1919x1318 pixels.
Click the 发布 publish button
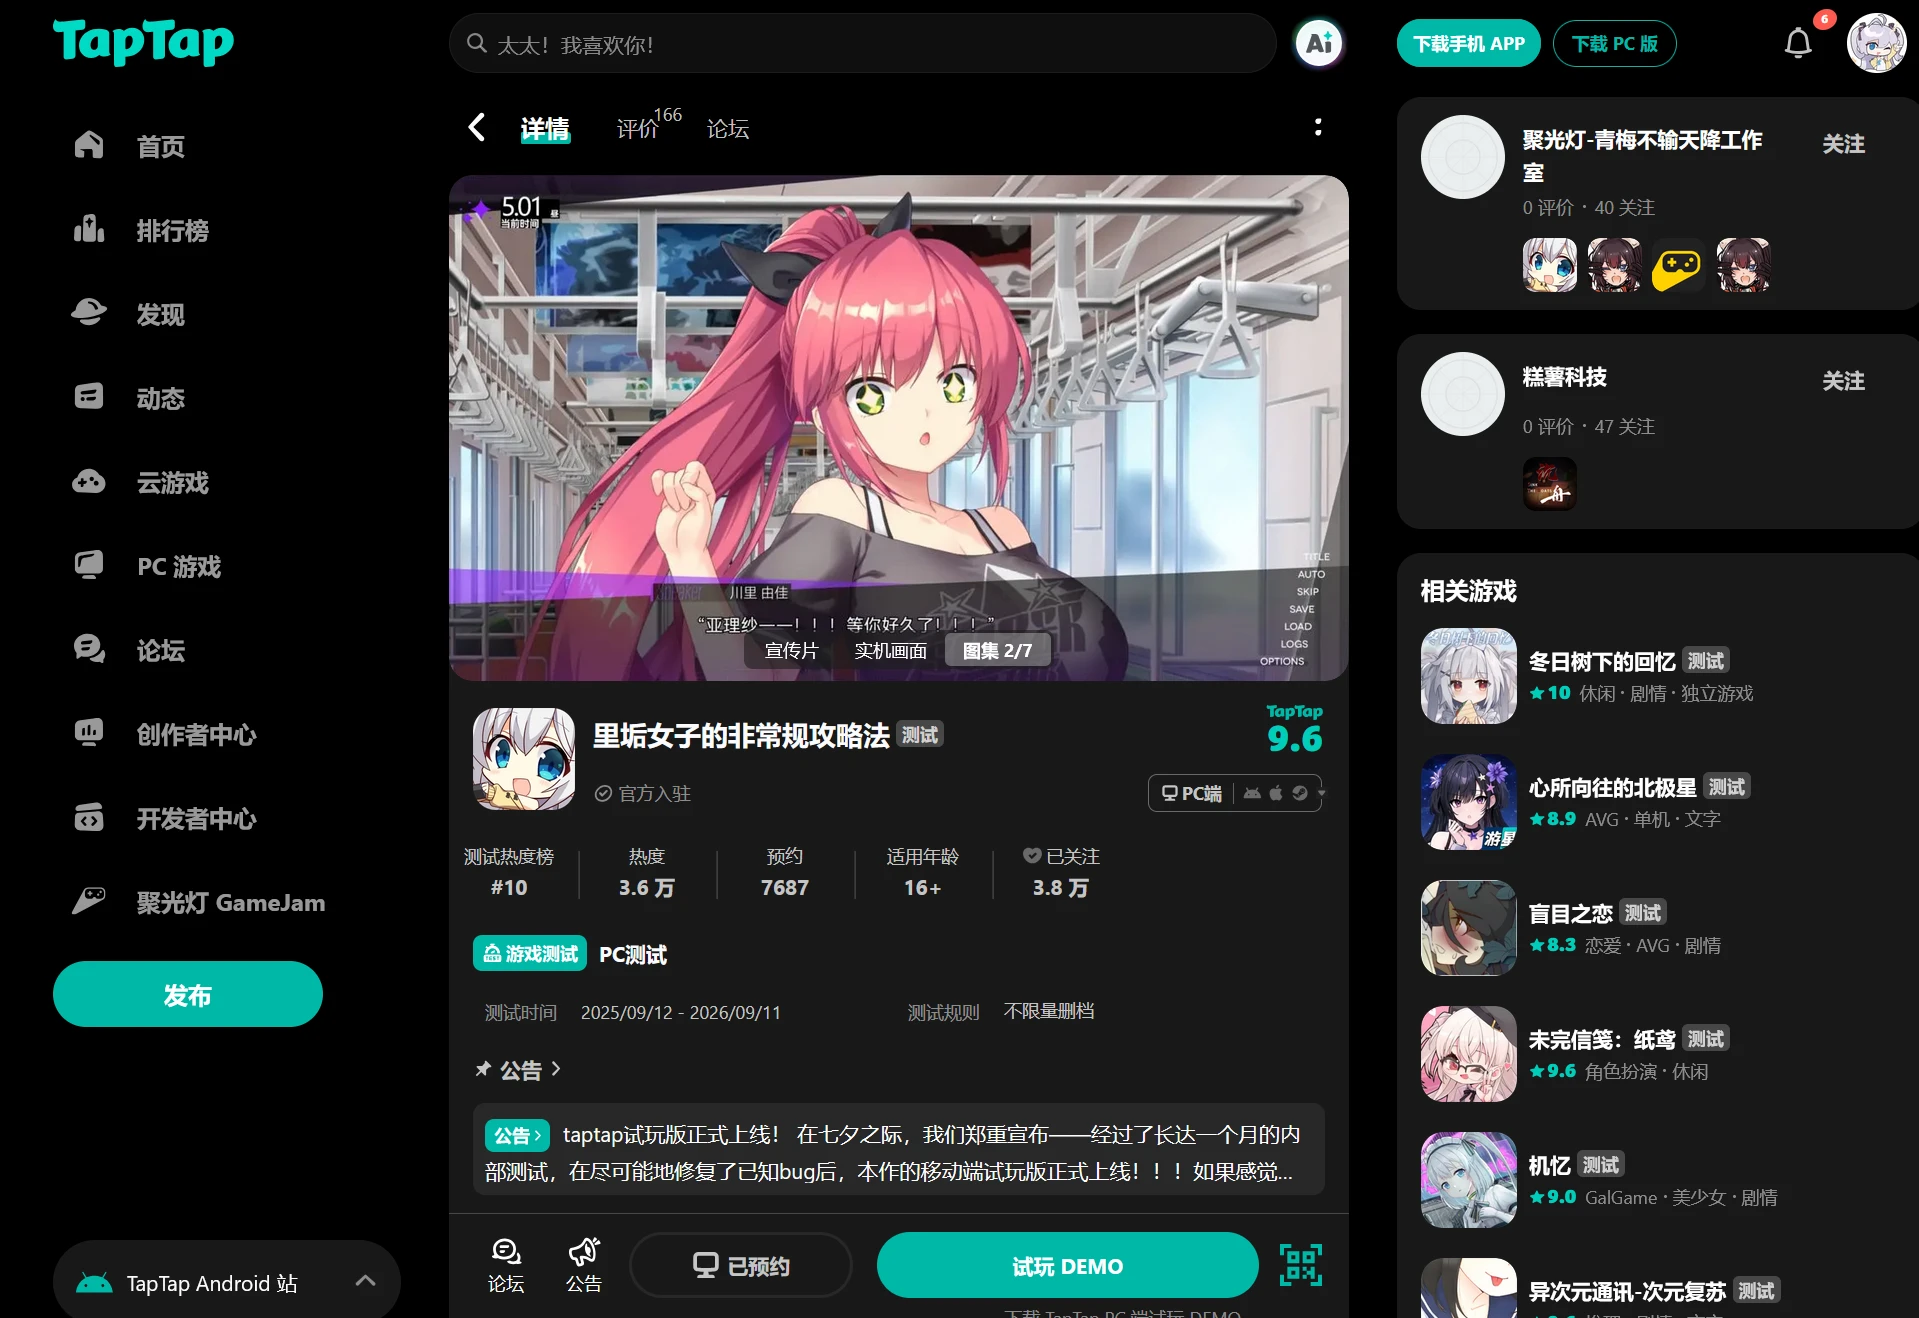[x=188, y=994]
